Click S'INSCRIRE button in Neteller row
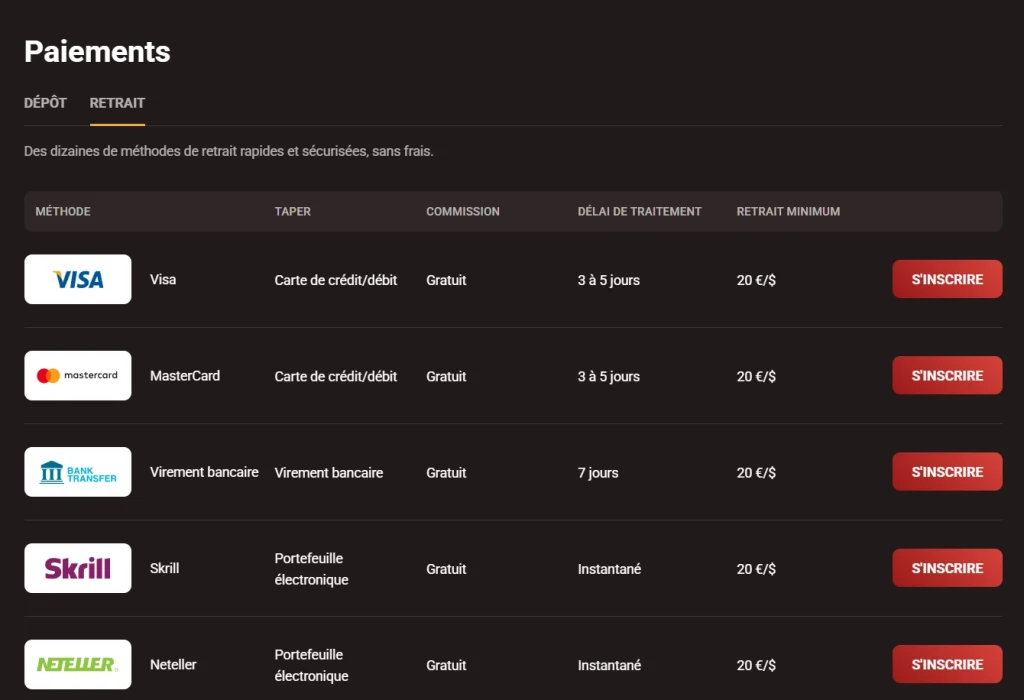Screen dimensions: 1024x700 pyautogui.click(x=947, y=664)
